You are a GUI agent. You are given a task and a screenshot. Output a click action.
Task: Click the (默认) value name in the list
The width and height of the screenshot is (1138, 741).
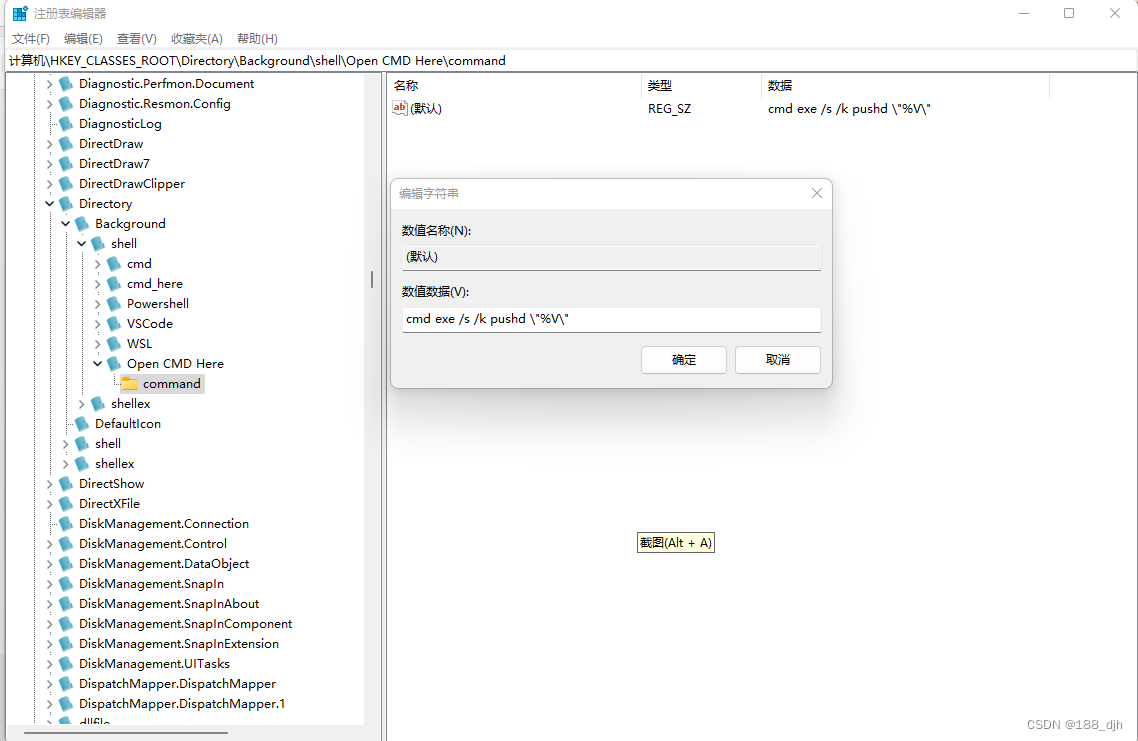[426, 109]
